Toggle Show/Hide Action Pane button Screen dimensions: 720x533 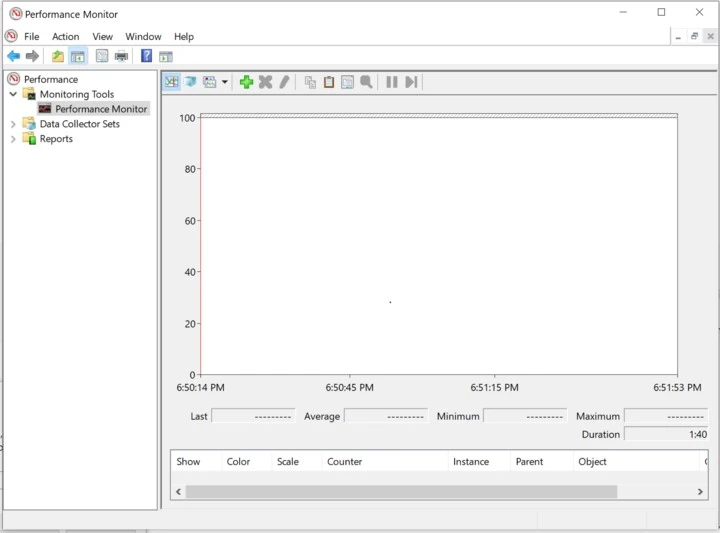point(166,56)
